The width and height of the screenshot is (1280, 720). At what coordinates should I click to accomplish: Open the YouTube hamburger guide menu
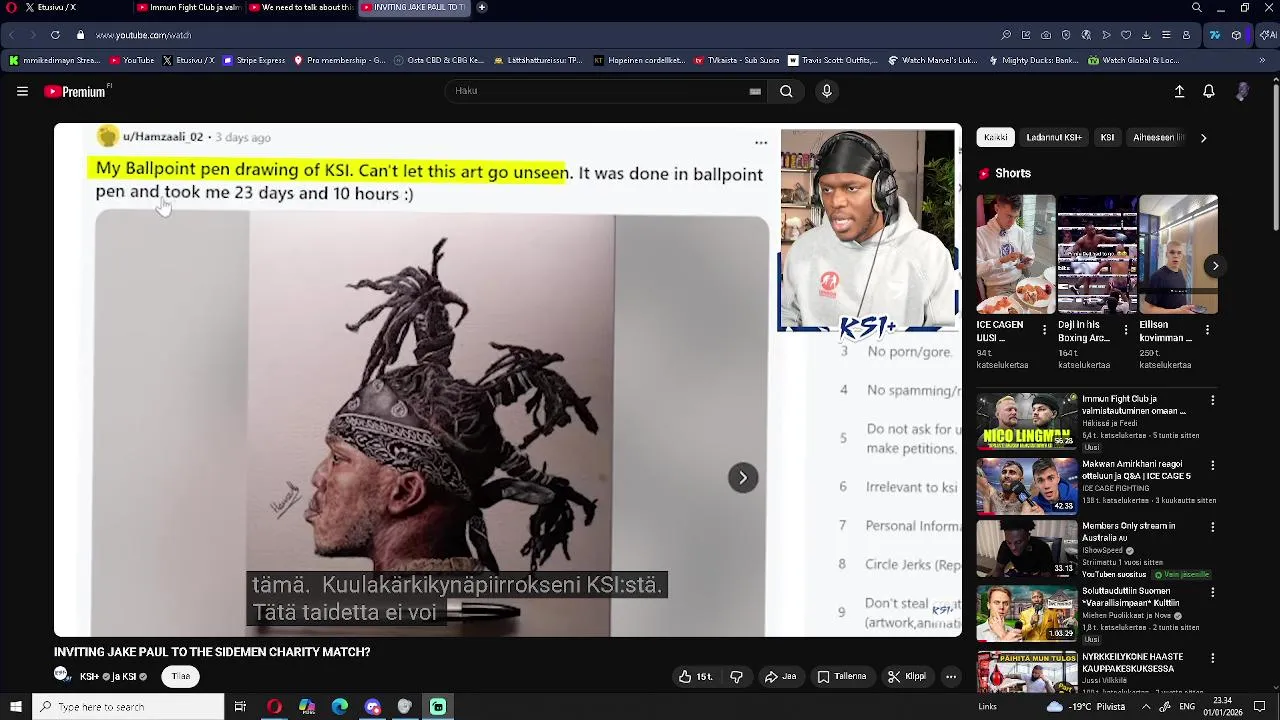22,91
